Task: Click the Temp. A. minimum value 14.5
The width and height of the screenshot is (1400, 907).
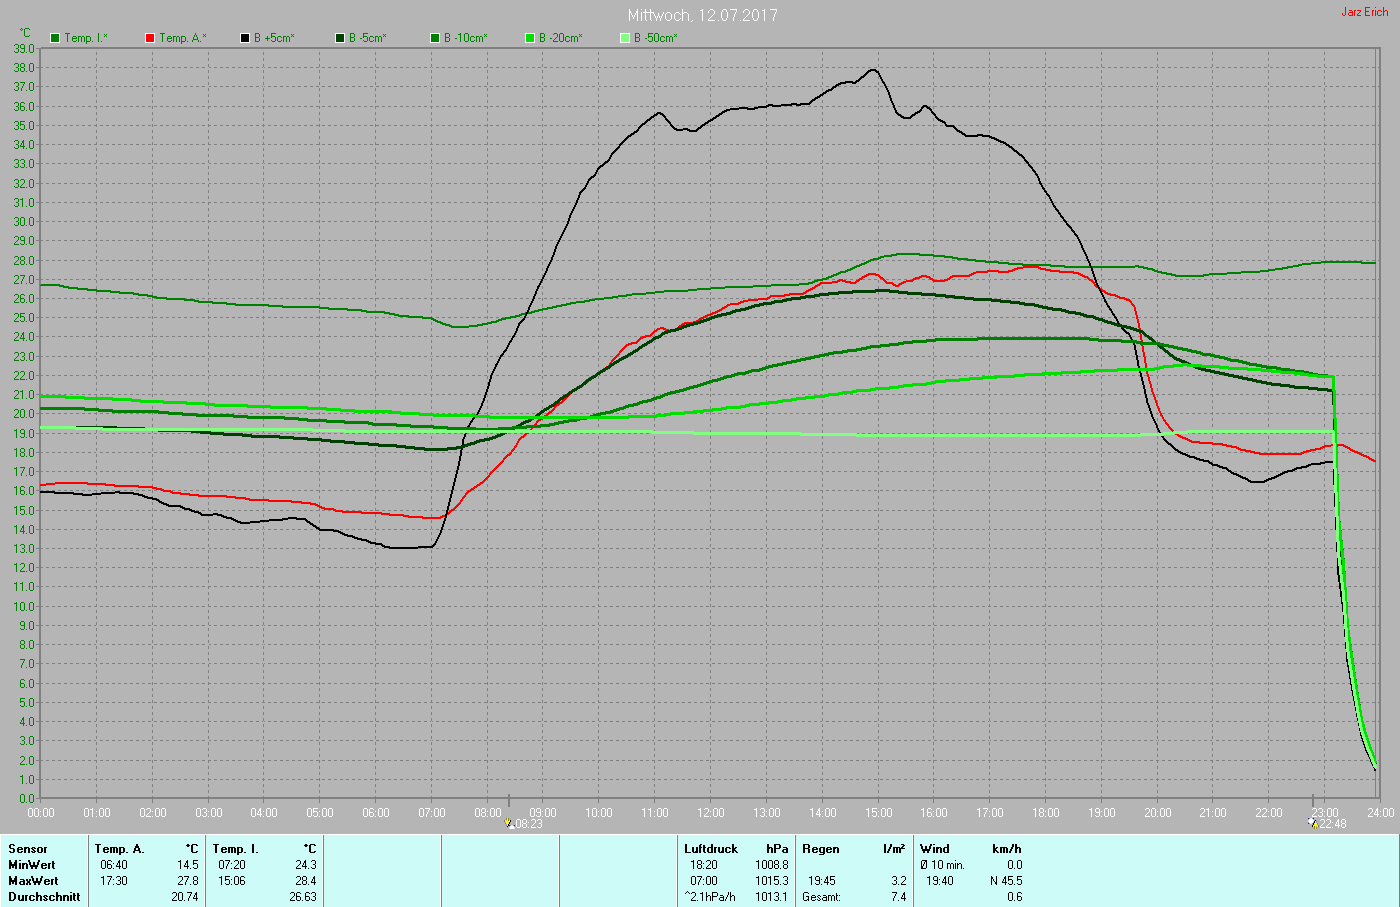Action: click(188, 865)
